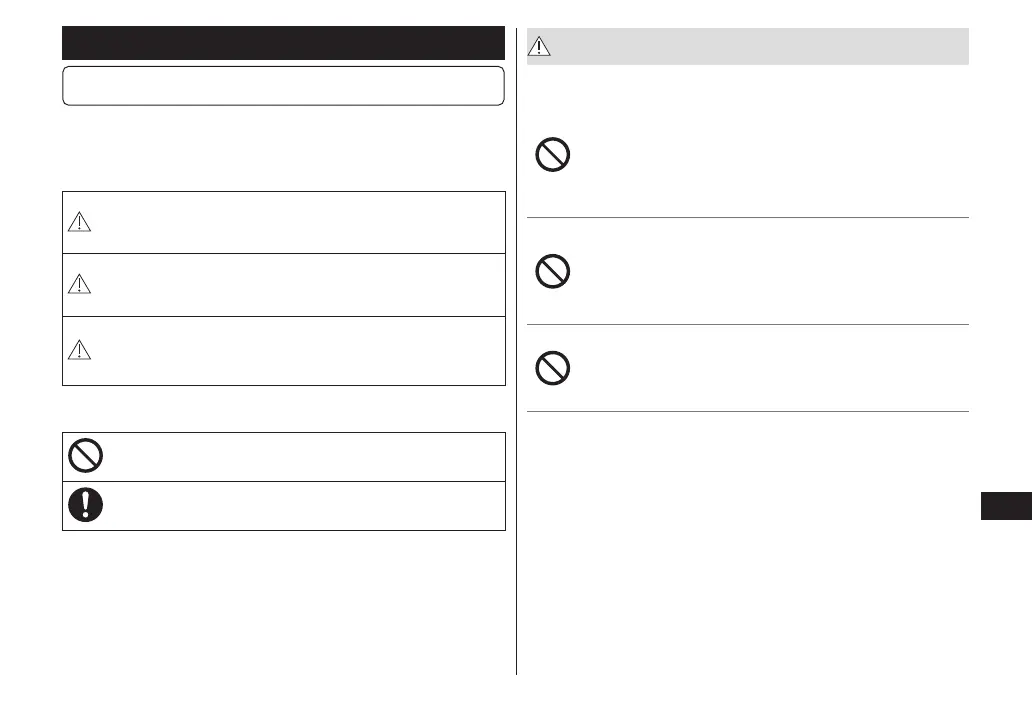Click the black exclamation mark mandatory symbol

tap(84, 505)
